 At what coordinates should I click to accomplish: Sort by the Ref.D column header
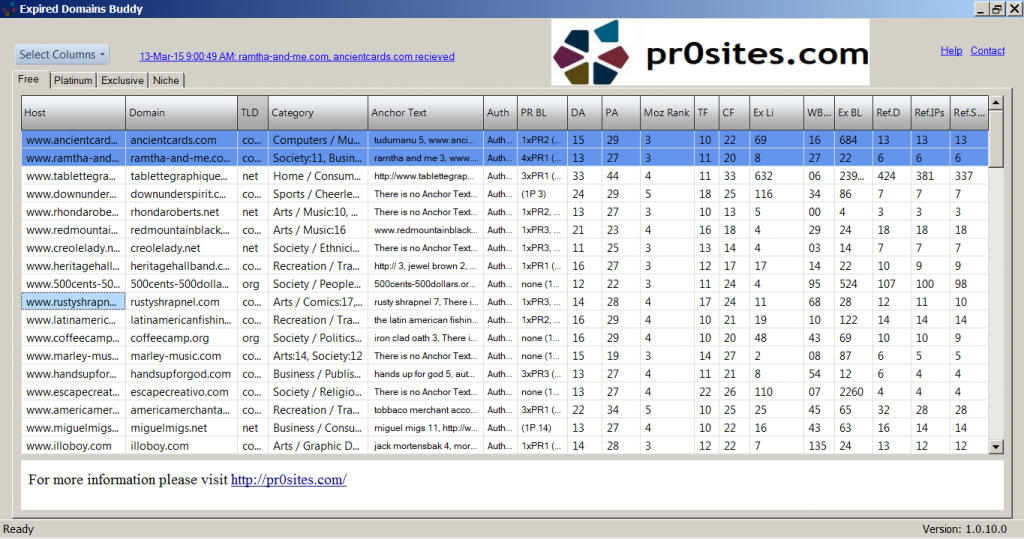click(891, 112)
